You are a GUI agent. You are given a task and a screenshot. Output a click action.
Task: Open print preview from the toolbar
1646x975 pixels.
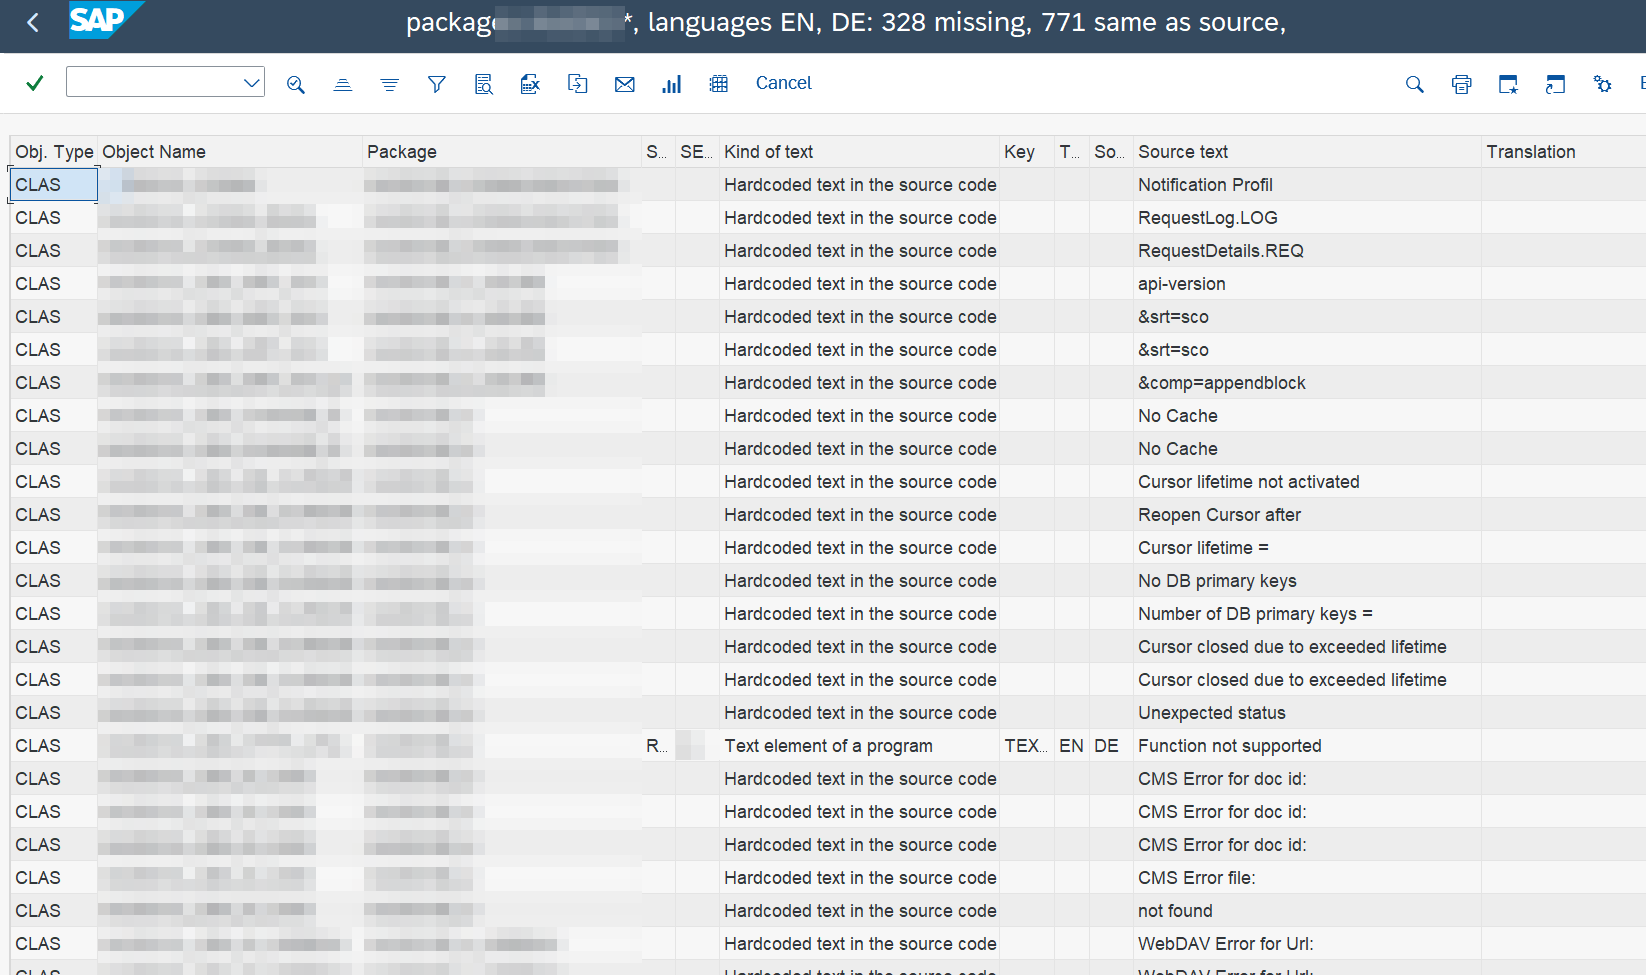(x=484, y=84)
